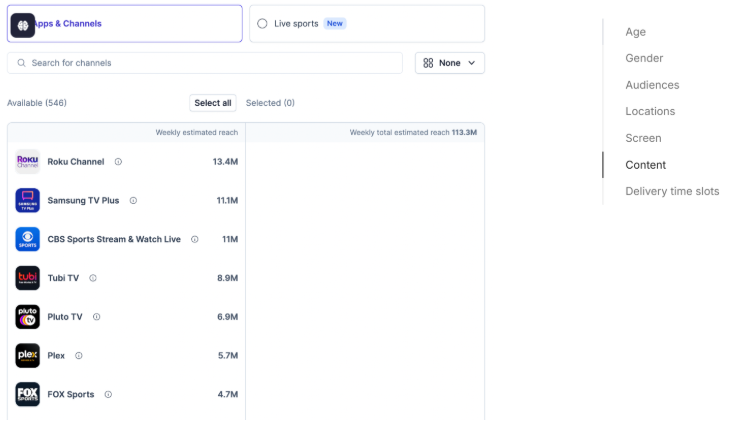Navigate to Delivery time slots
Viewport: 736px width, 433px height.
672,191
